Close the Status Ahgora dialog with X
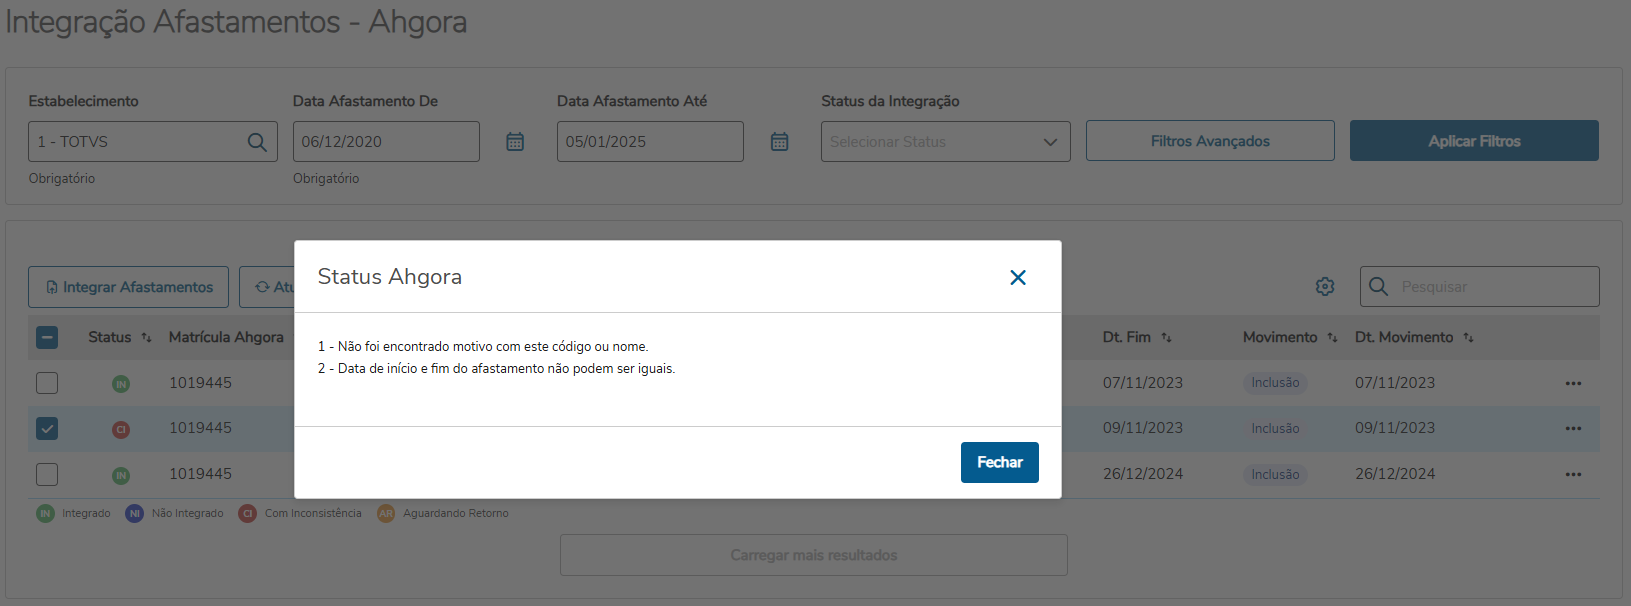Image resolution: width=1631 pixels, height=606 pixels. tap(1018, 278)
